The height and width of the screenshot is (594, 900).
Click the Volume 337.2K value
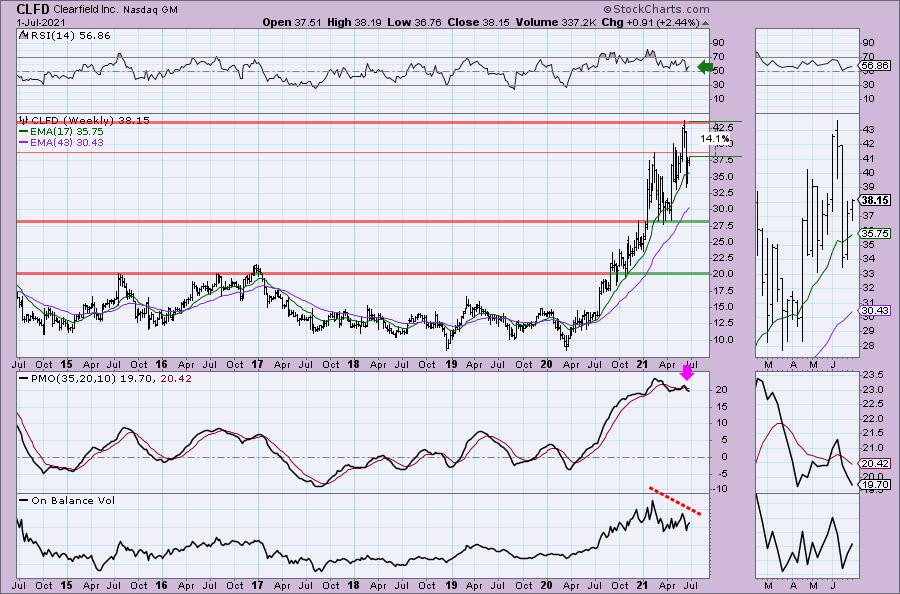click(x=556, y=22)
